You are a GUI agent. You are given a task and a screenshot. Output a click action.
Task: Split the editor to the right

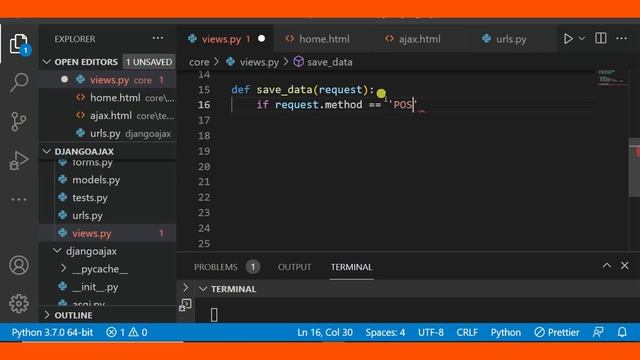[x=601, y=38]
